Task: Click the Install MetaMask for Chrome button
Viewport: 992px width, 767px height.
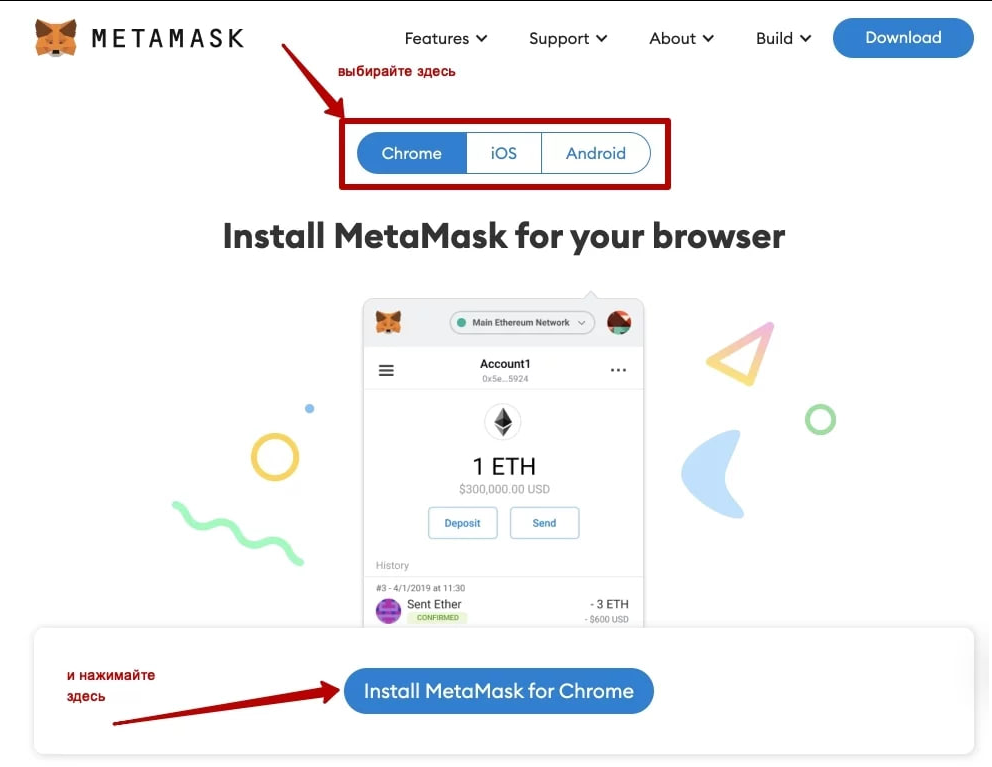Action: (499, 691)
